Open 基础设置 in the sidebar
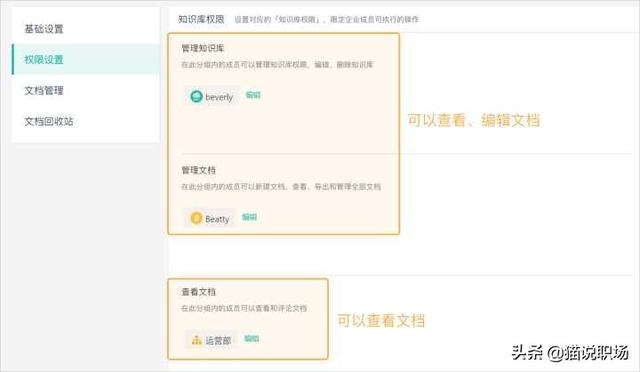This screenshot has width=640, height=372. point(44,29)
